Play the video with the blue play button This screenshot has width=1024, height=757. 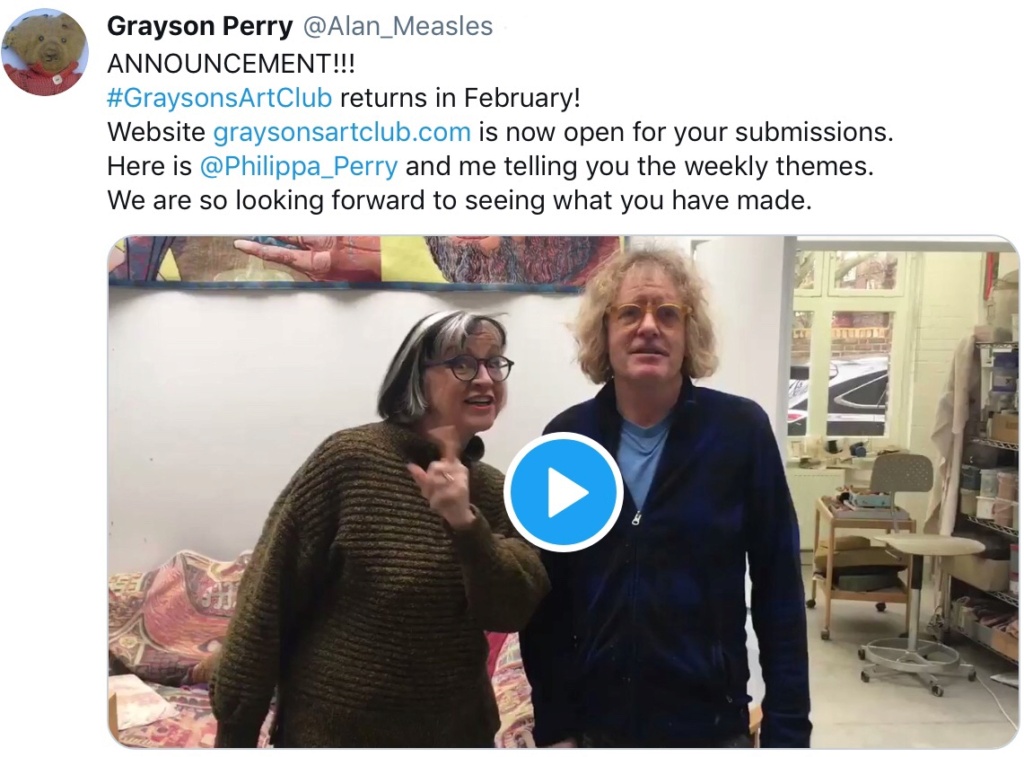pyautogui.click(x=563, y=492)
